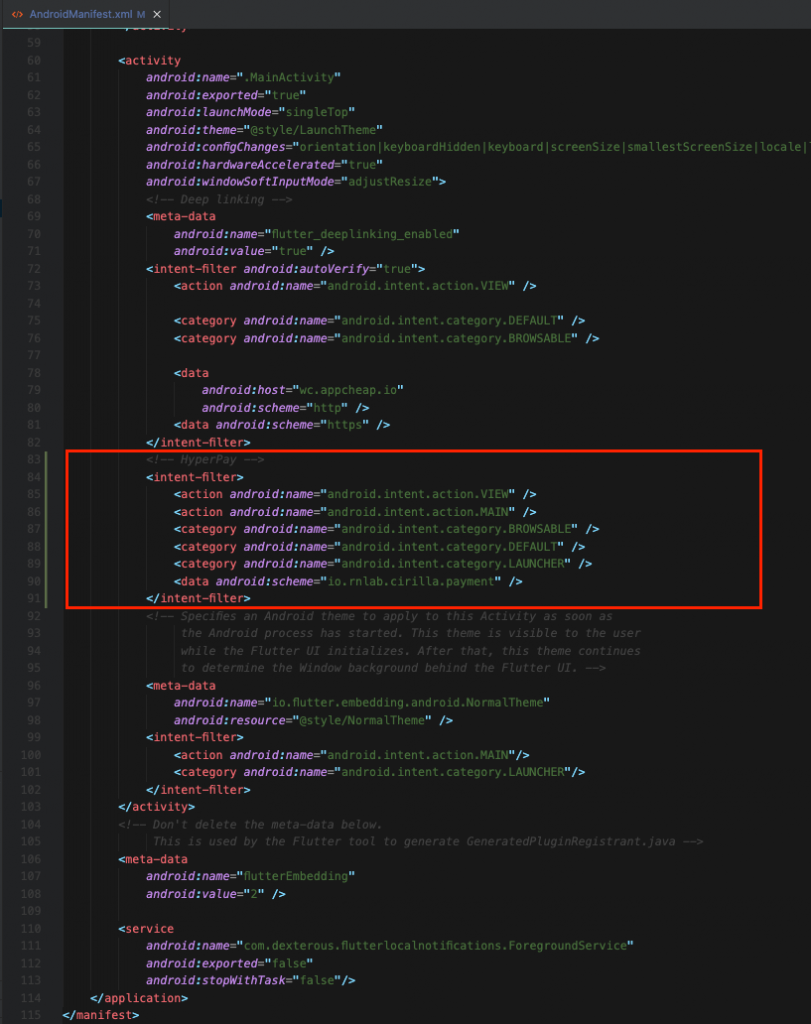Click the "wc.appcheap.io" host value
Image resolution: width=811 pixels, height=1024 pixels.
point(353,390)
